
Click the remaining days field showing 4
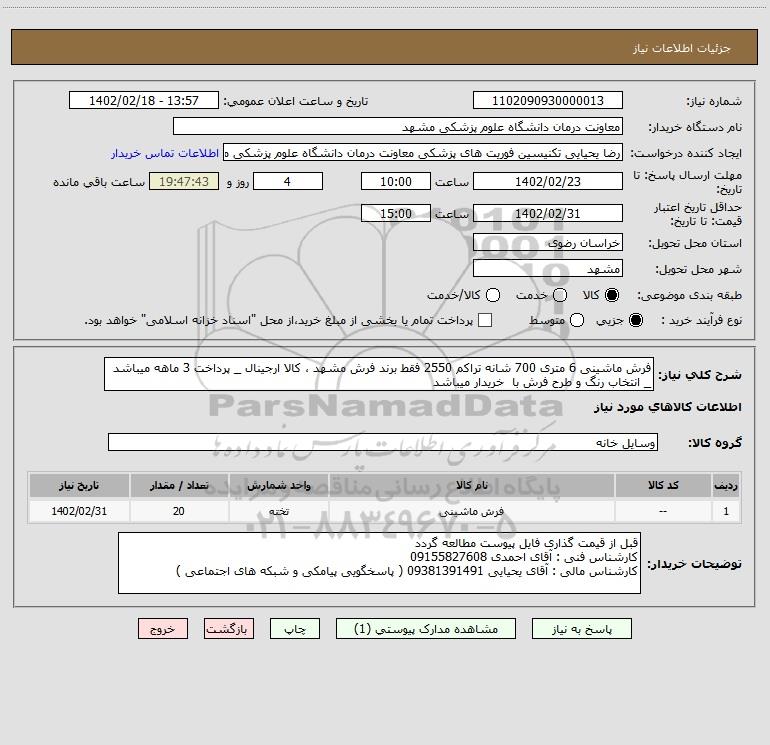point(288,182)
